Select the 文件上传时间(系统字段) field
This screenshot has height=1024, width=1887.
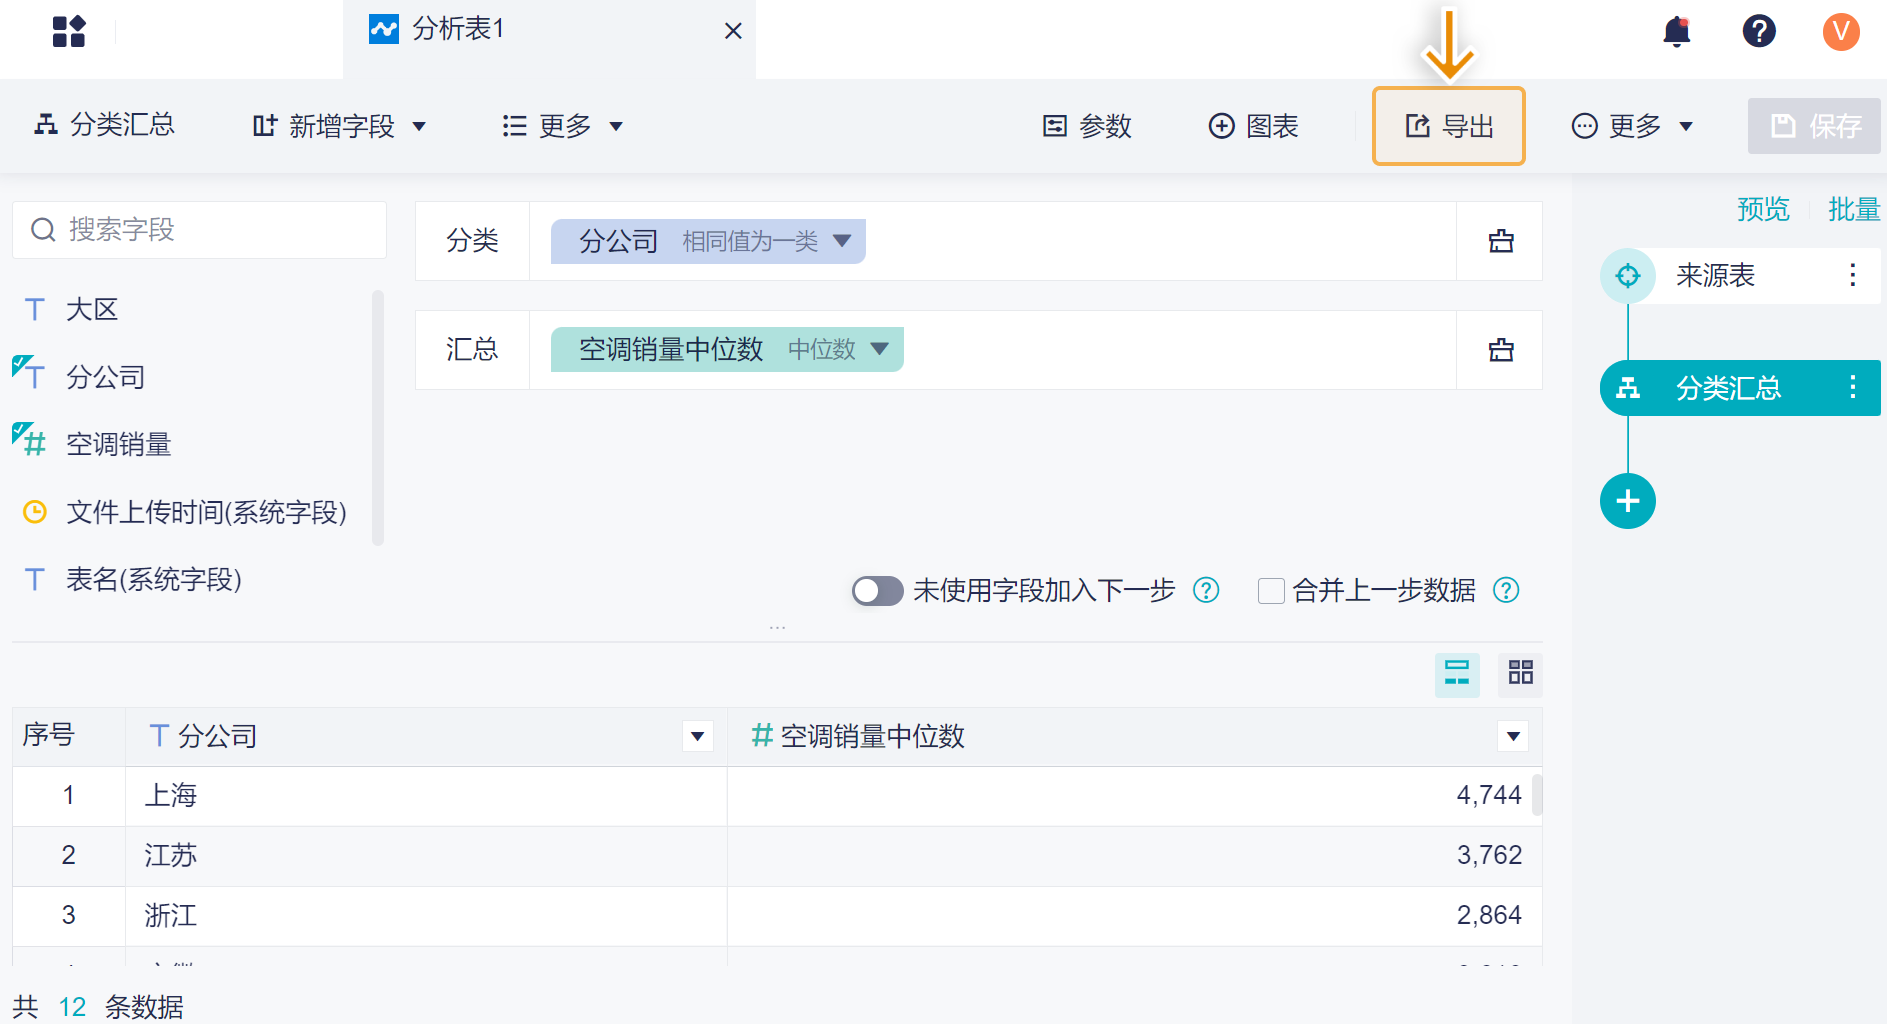point(206,512)
